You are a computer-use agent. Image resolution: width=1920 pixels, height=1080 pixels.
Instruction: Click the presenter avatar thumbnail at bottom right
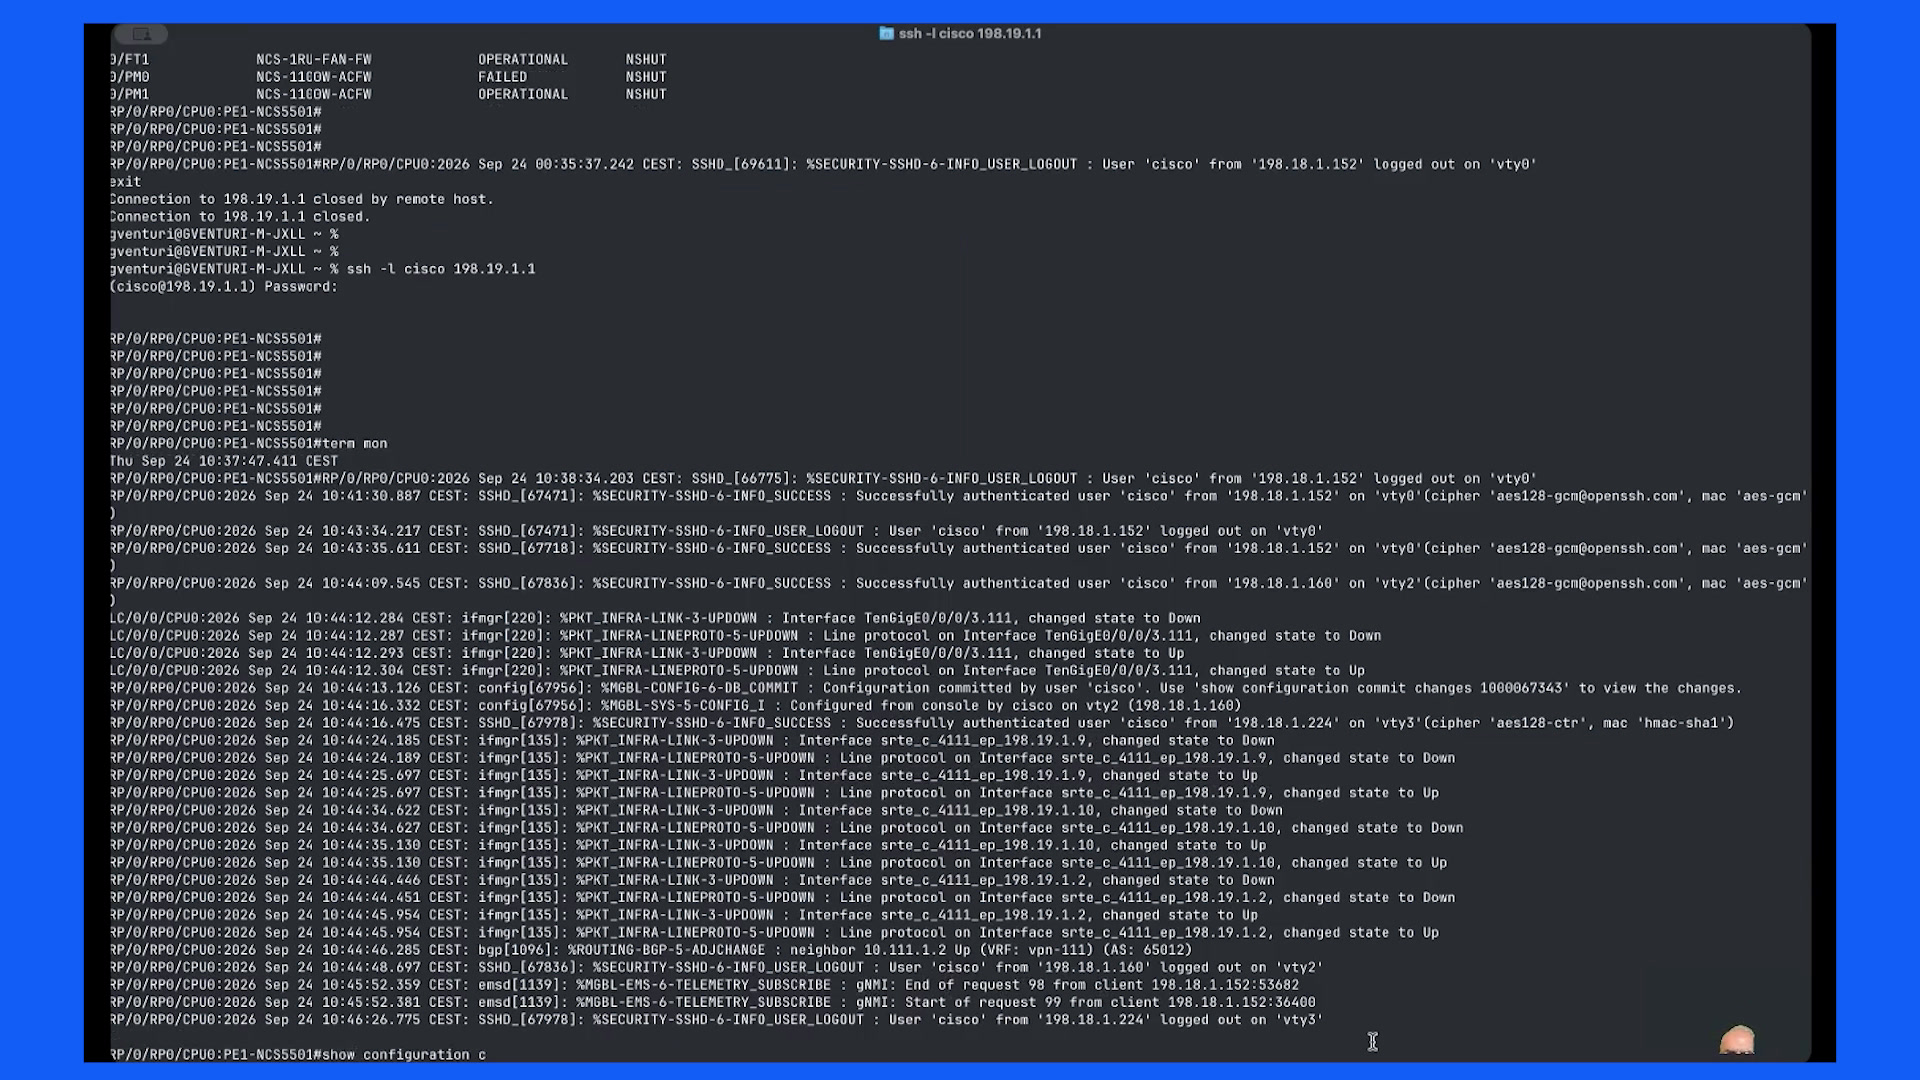tap(1738, 1041)
